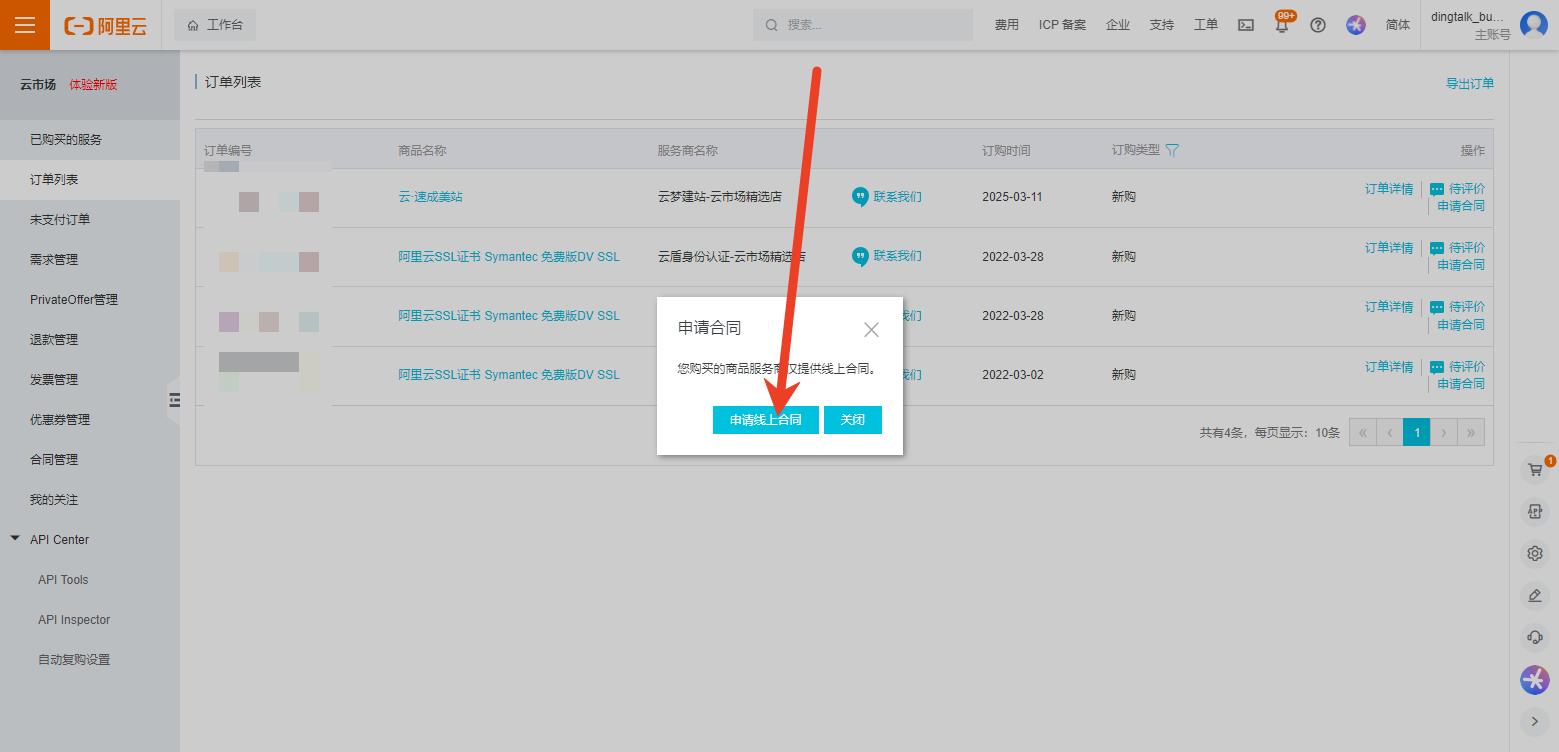This screenshot has width=1559, height=752.
Task: Open the 工单 menu
Action: coord(1206,25)
